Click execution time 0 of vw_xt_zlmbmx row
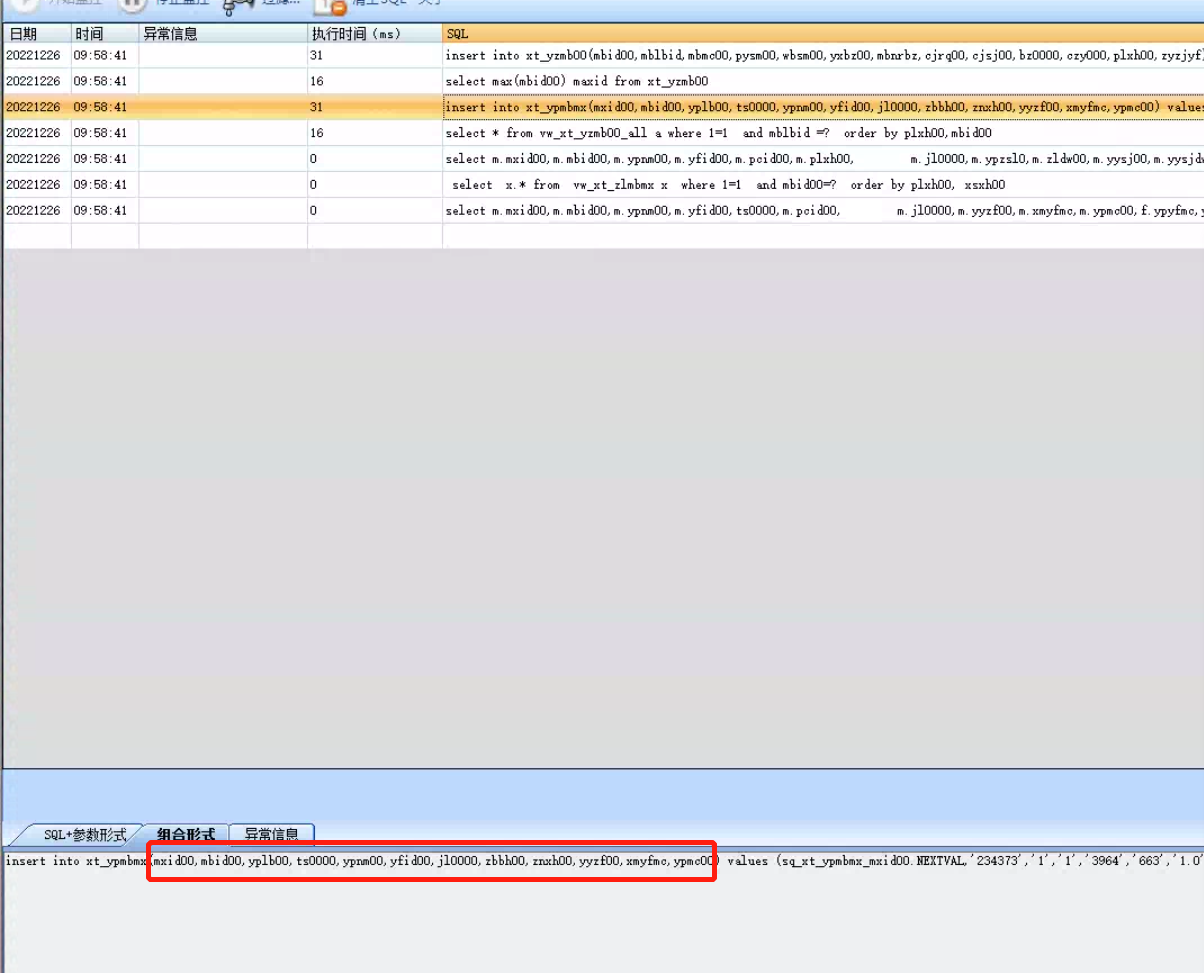The image size is (1204, 973). (x=375, y=185)
